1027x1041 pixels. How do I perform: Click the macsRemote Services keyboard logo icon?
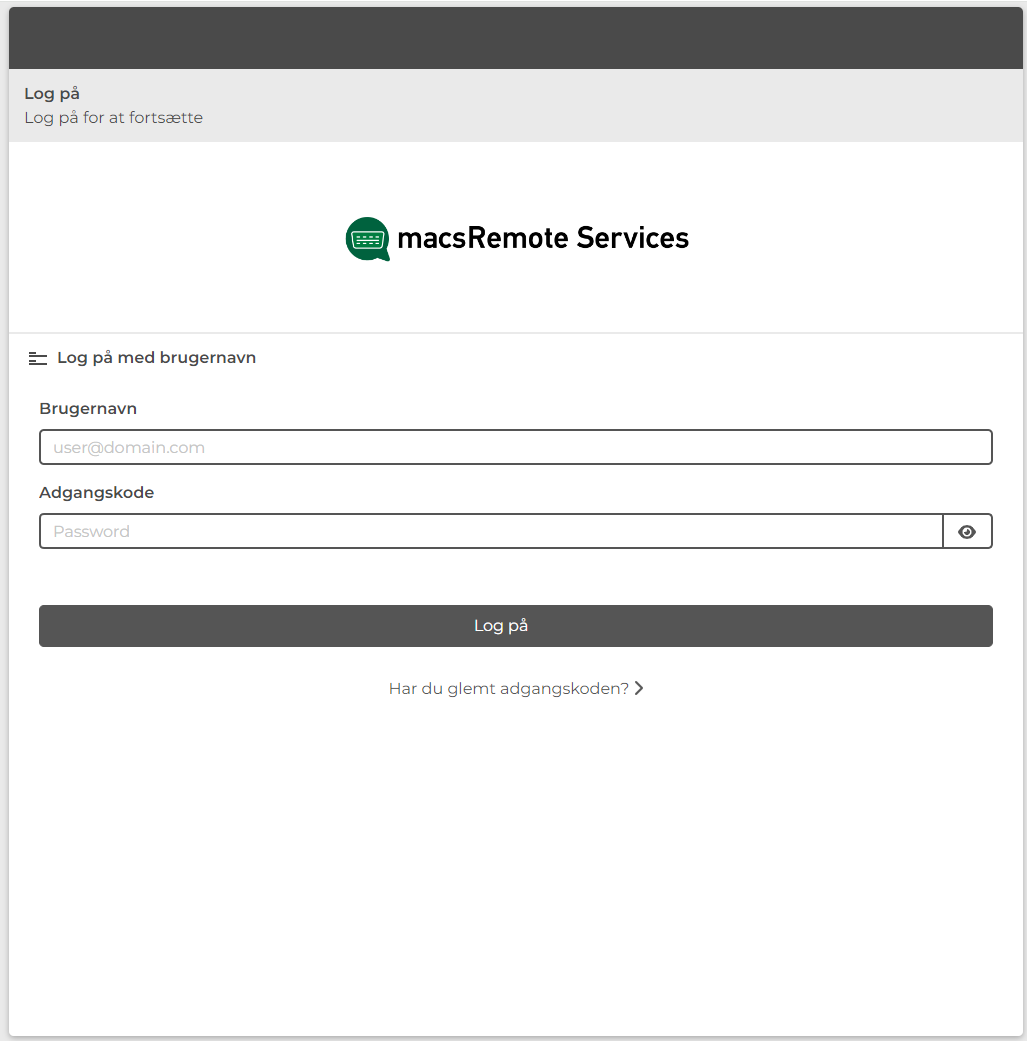pyautogui.click(x=368, y=239)
